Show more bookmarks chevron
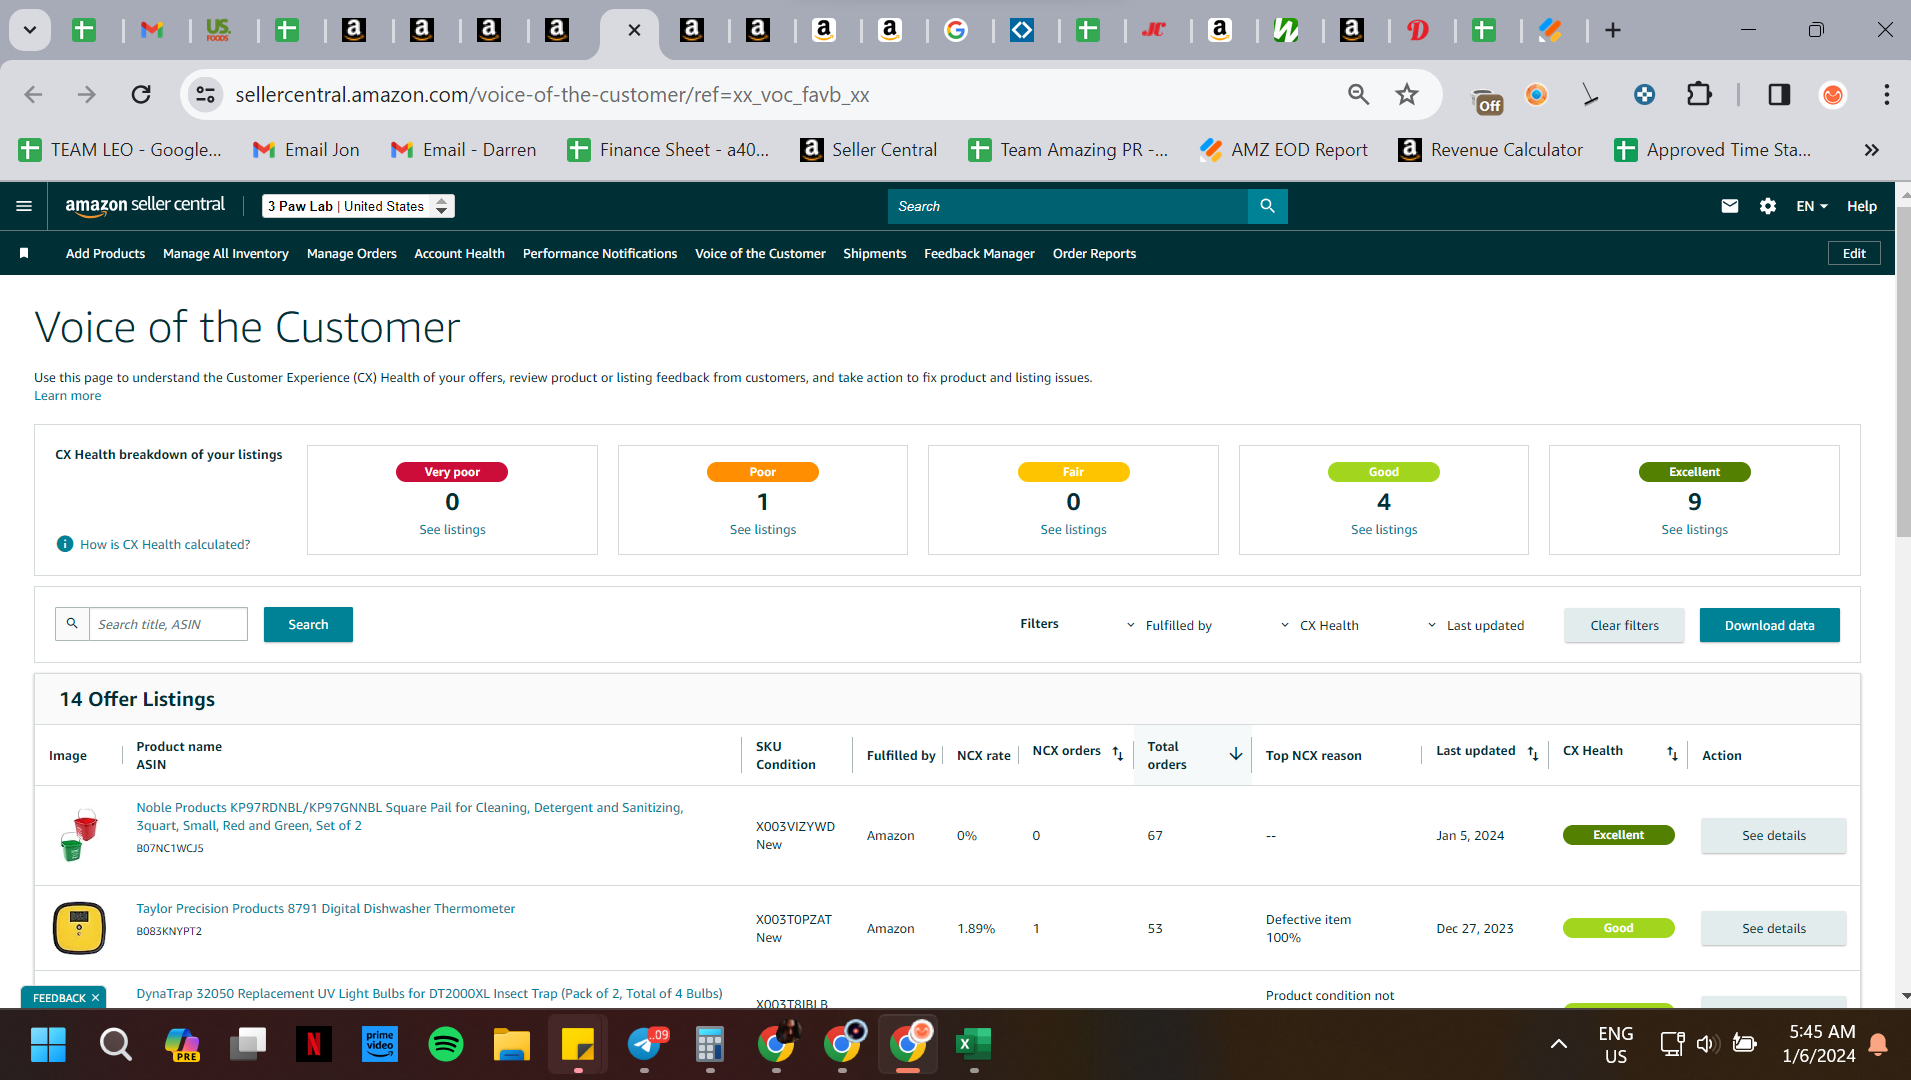The width and height of the screenshot is (1911, 1080). pyautogui.click(x=1871, y=150)
